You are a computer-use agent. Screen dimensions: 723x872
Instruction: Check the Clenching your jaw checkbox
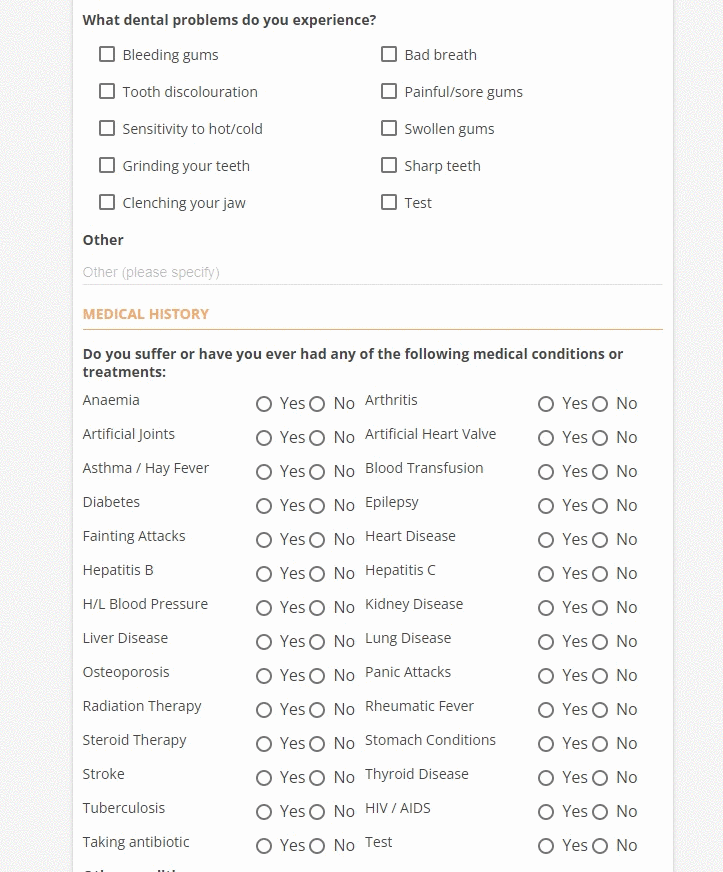[x=107, y=202]
